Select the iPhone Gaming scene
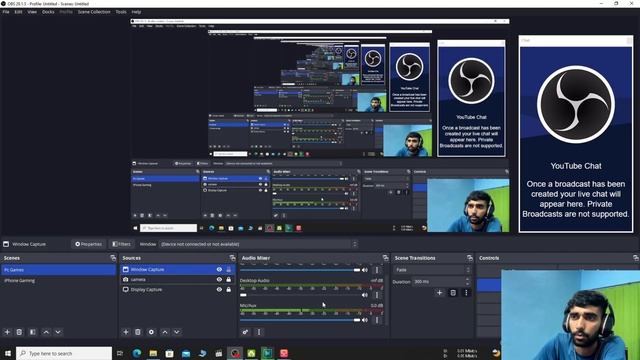The width and height of the screenshot is (640, 360). pyautogui.click(x=59, y=280)
